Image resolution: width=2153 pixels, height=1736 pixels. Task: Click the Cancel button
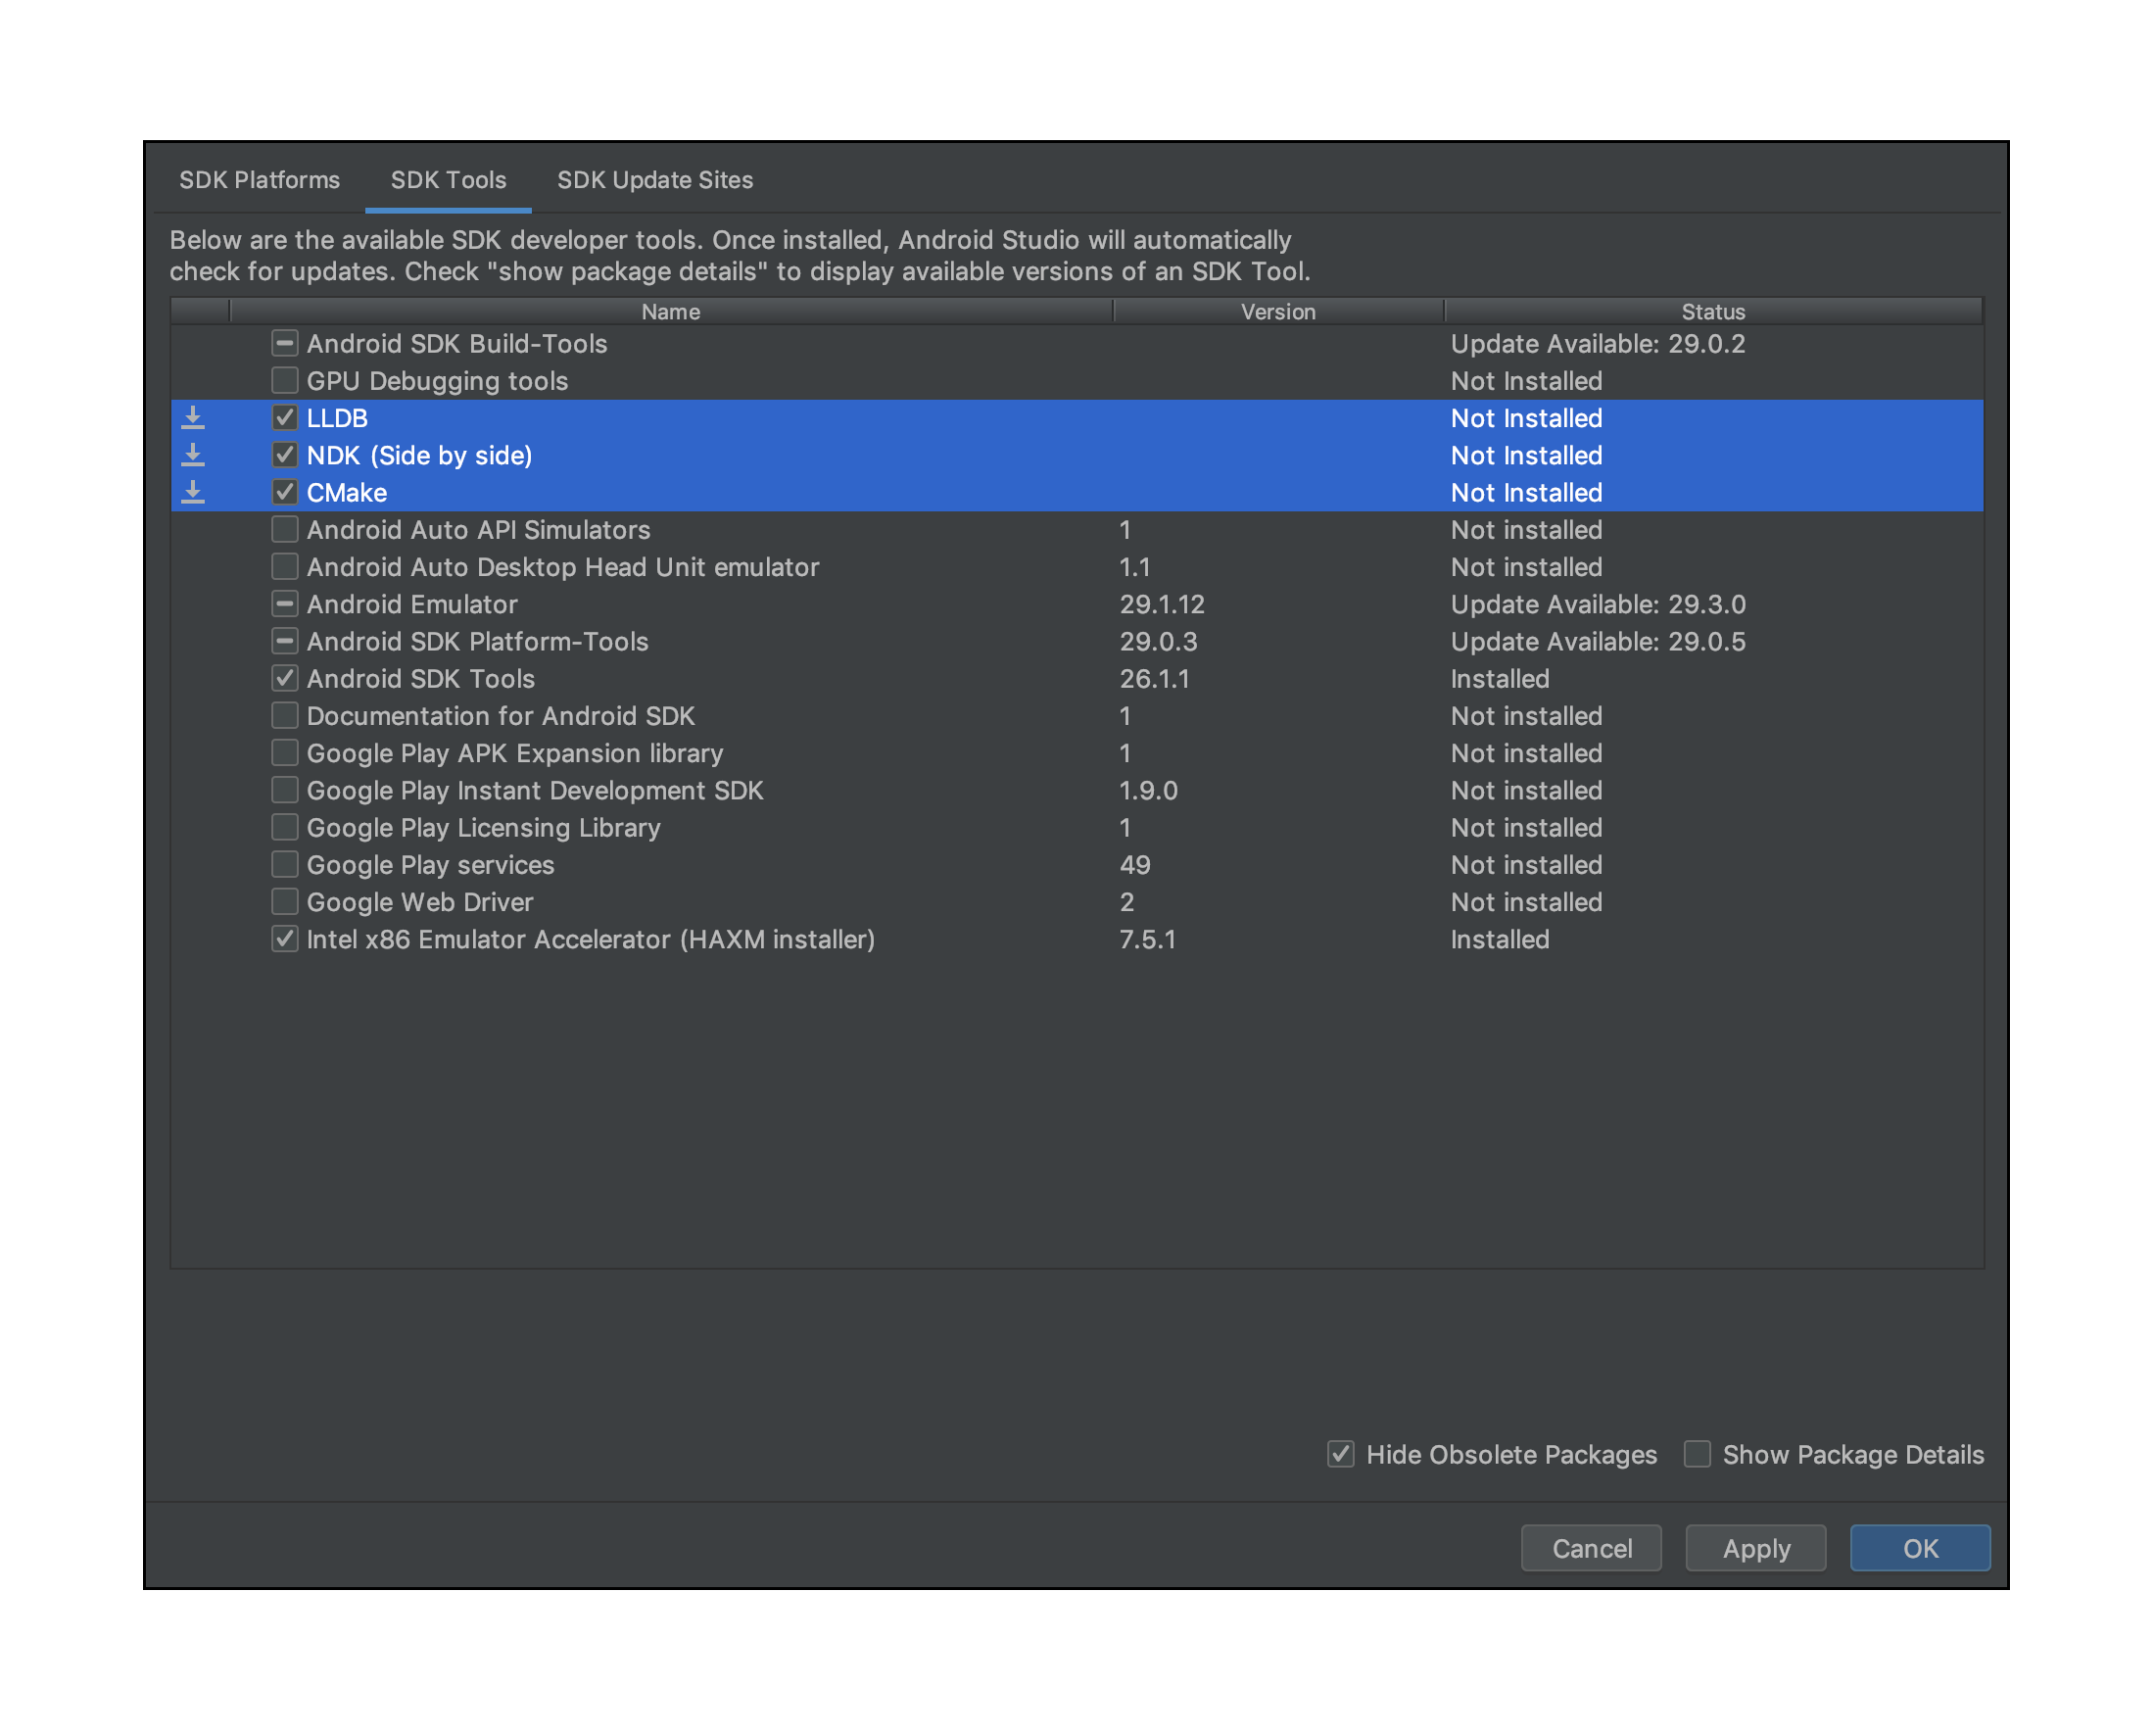tap(1591, 1548)
